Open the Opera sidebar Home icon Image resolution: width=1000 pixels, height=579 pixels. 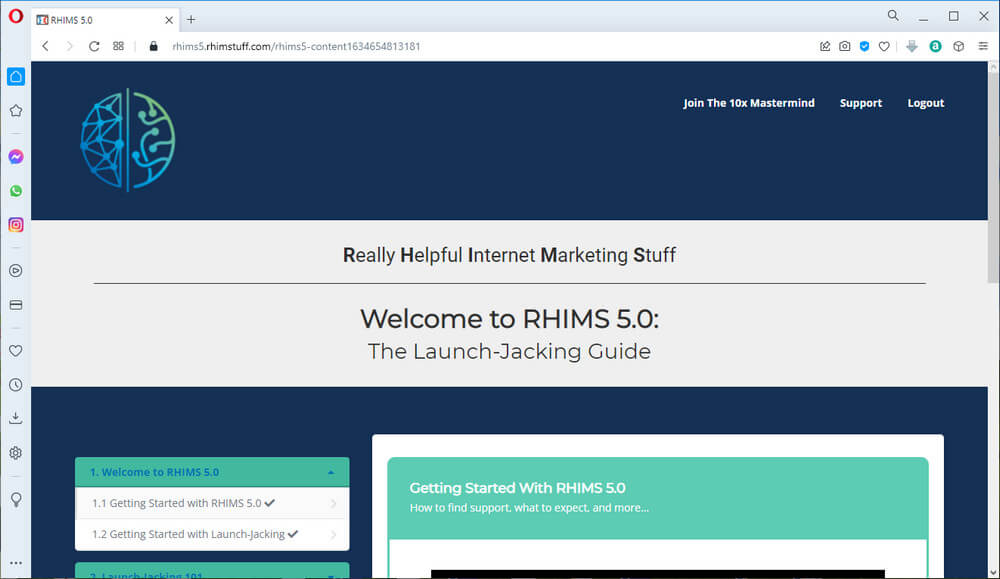coord(16,77)
